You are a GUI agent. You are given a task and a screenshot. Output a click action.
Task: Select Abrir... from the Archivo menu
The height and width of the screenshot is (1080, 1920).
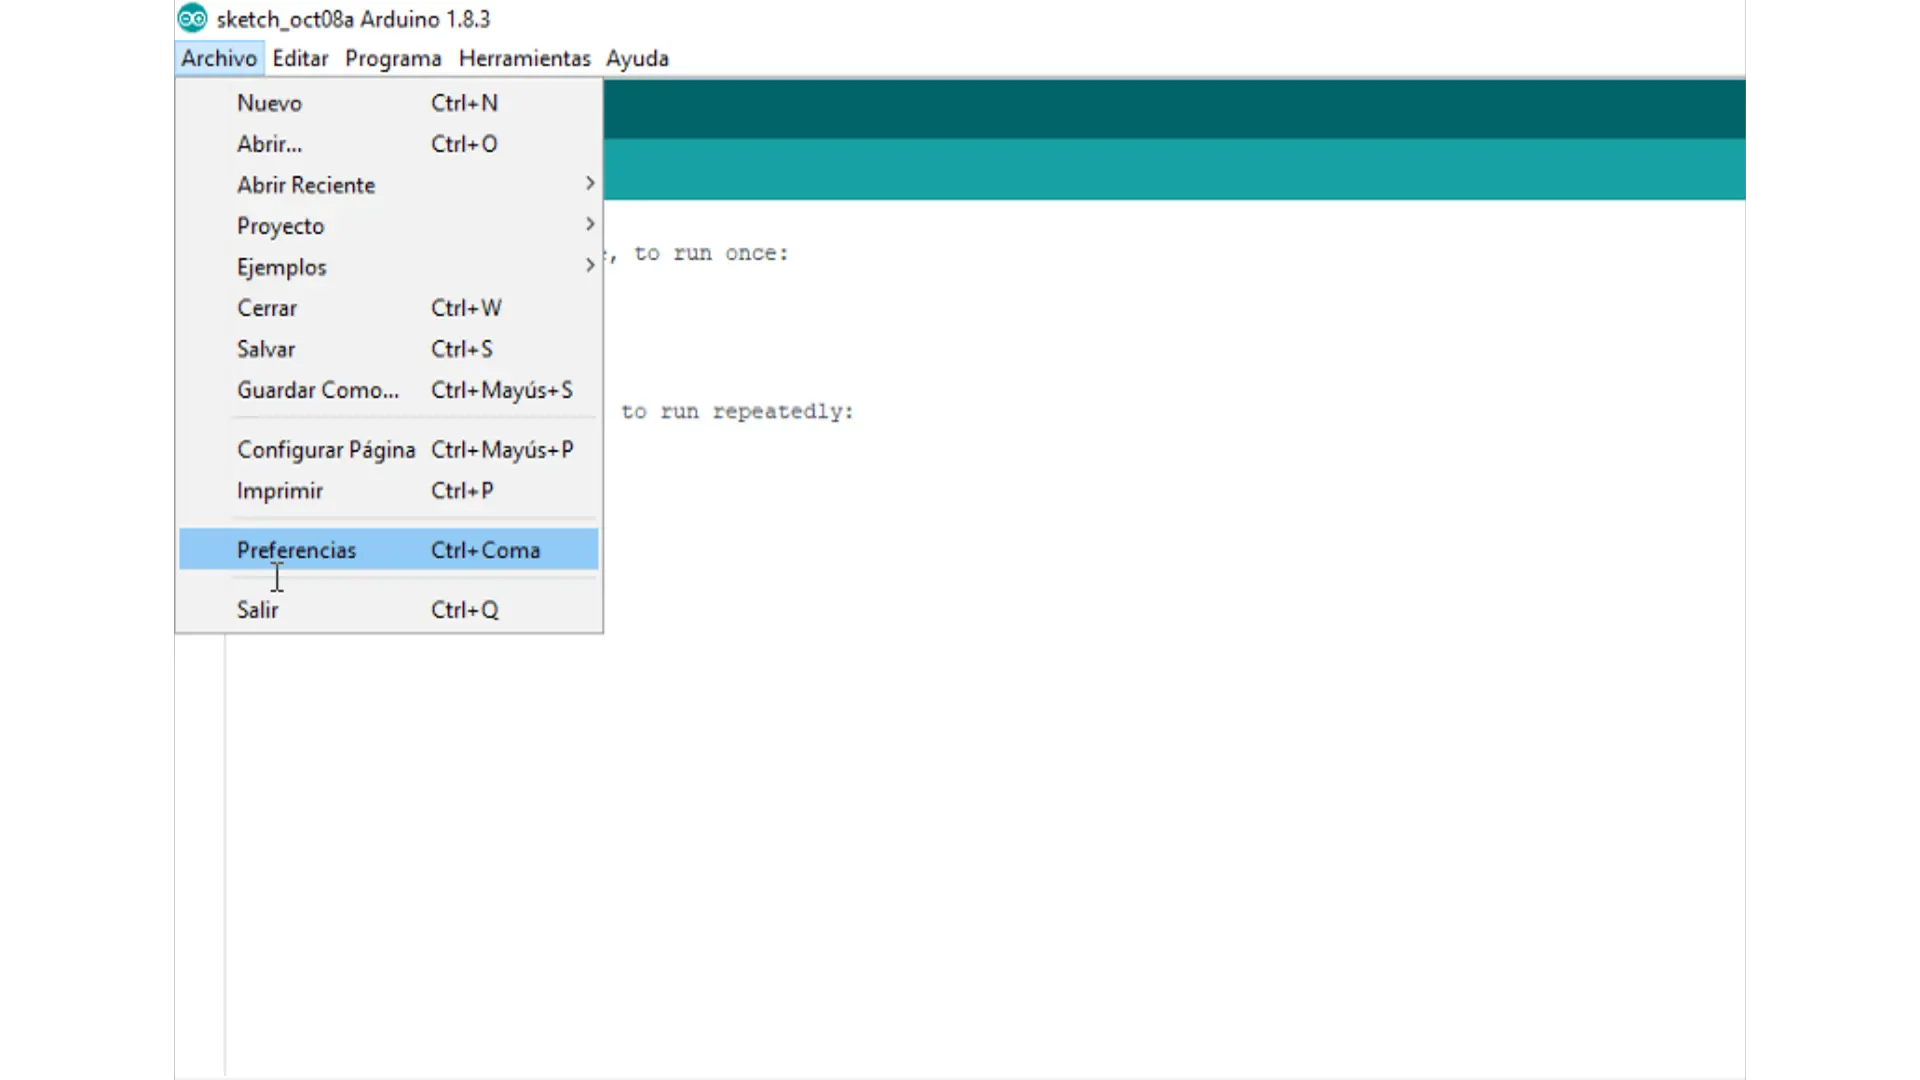pos(389,144)
